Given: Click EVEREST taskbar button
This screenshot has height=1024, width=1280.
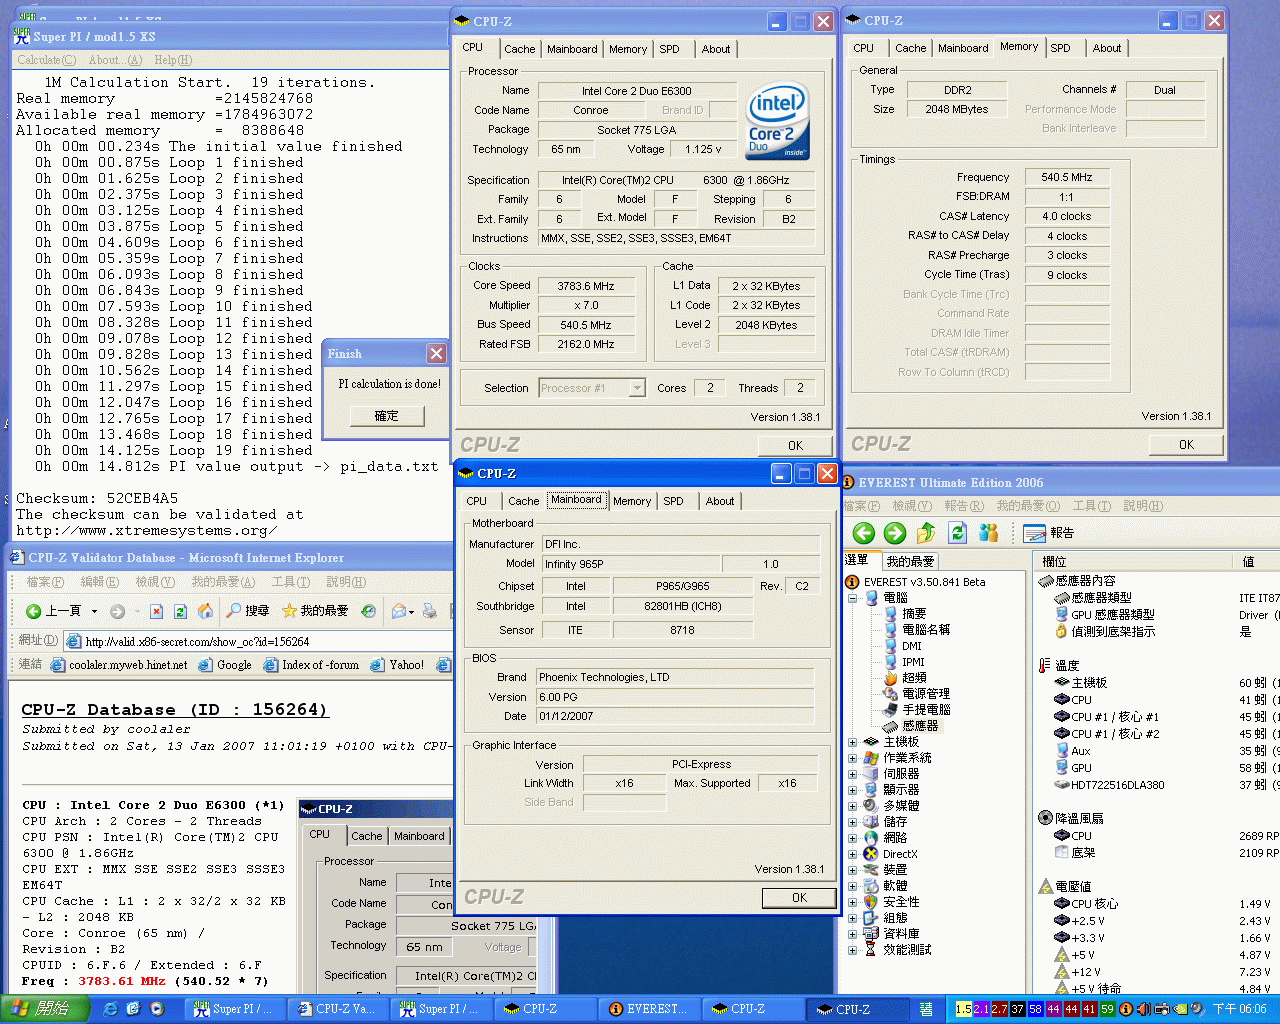Looking at the screenshot, I should click(x=649, y=1009).
